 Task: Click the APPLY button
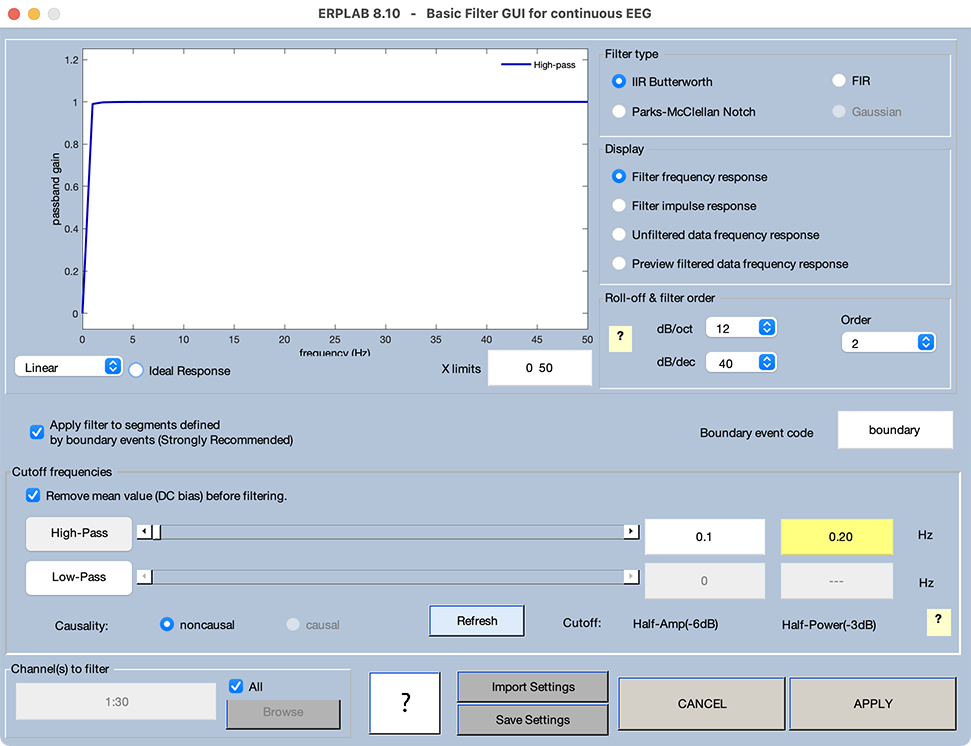click(x=872, y=703)
